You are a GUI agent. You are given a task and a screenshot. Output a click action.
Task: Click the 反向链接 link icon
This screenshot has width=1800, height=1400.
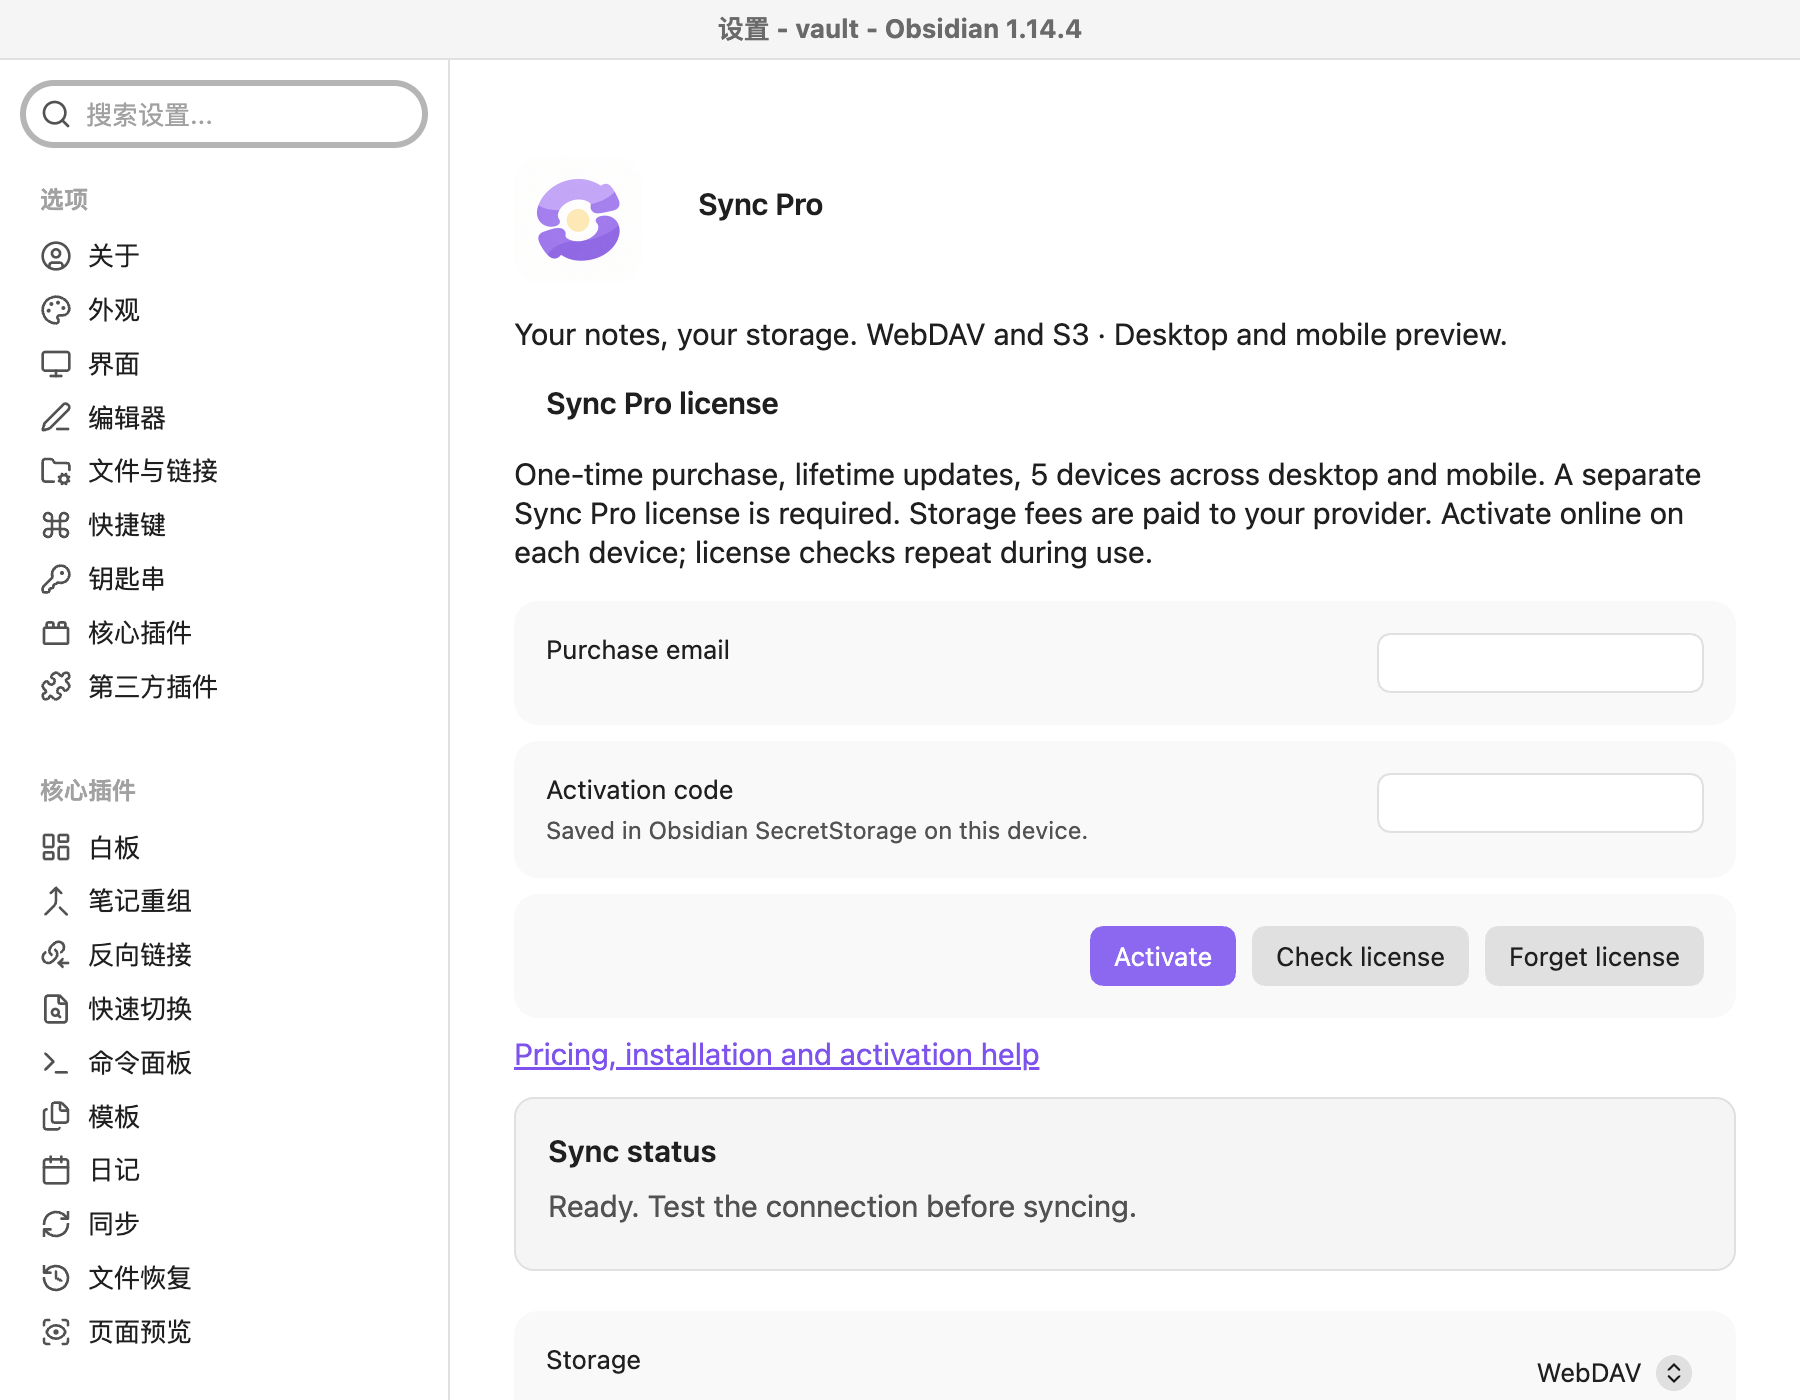point(56,955)
